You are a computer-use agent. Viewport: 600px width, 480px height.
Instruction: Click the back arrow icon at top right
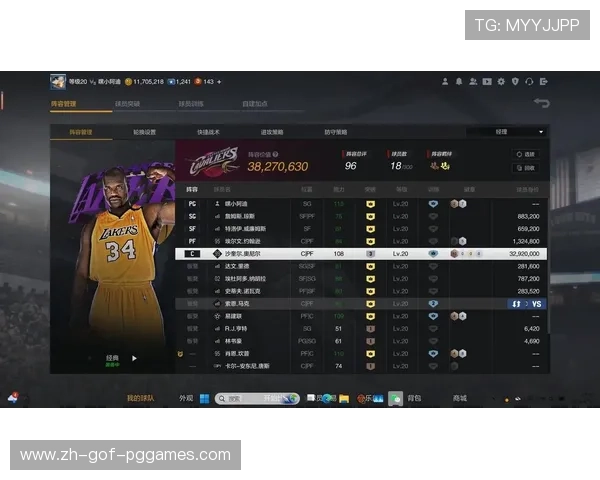click(541, 103)
